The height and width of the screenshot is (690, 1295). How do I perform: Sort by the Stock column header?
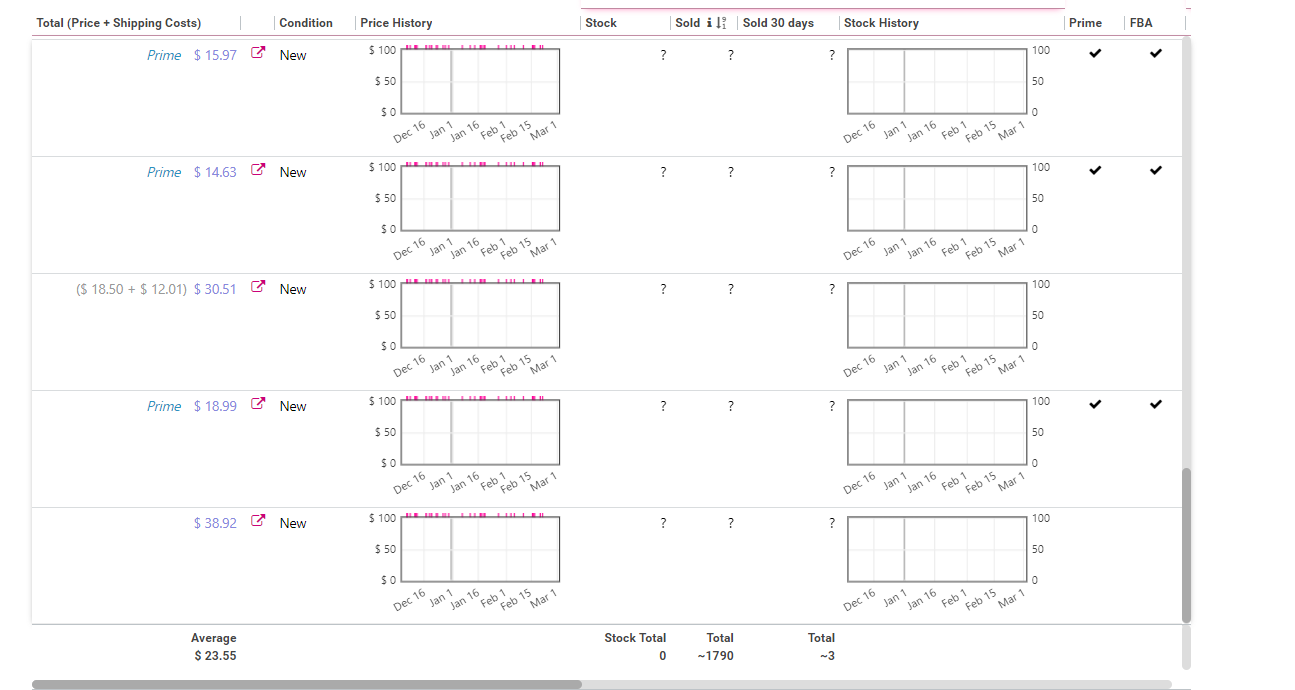coord(601,23)
